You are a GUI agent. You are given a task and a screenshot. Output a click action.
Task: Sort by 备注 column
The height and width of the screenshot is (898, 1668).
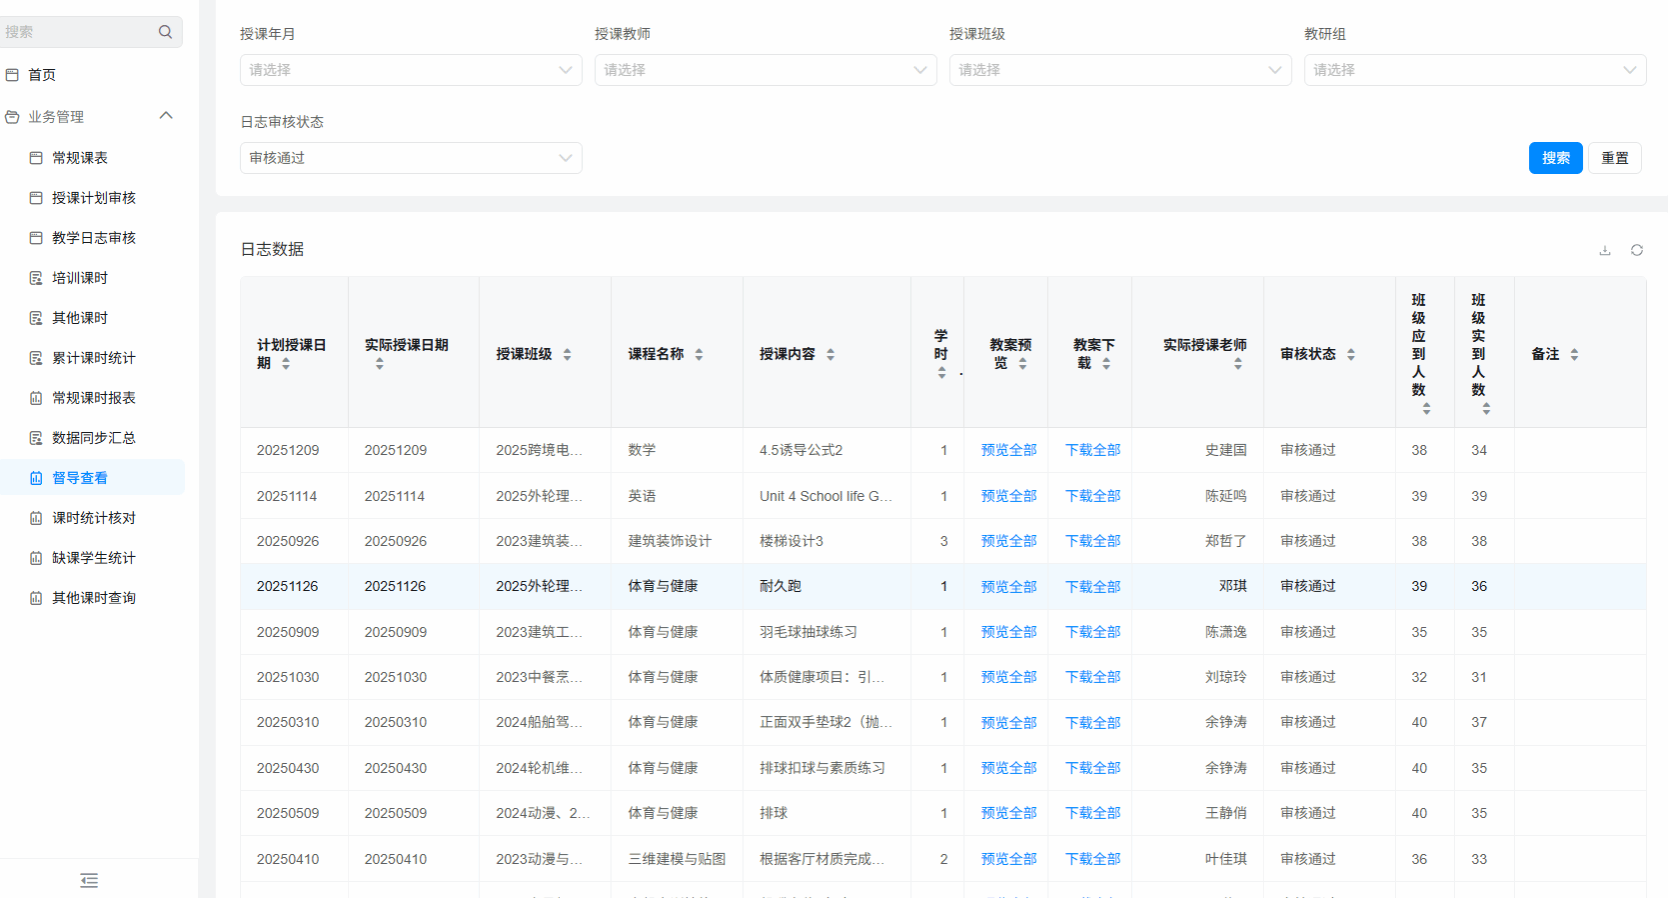click(1574, 354)
